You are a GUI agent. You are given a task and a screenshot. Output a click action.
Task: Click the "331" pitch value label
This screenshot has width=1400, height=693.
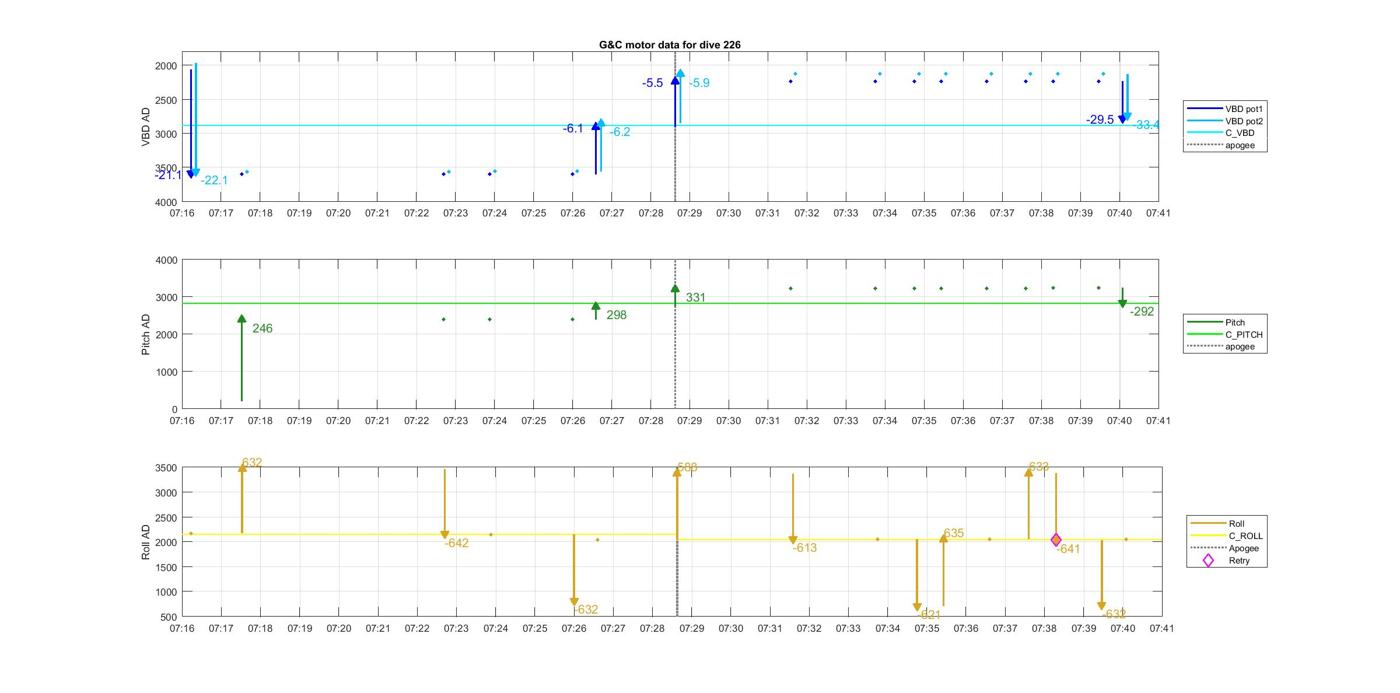[x=696, y=298]
